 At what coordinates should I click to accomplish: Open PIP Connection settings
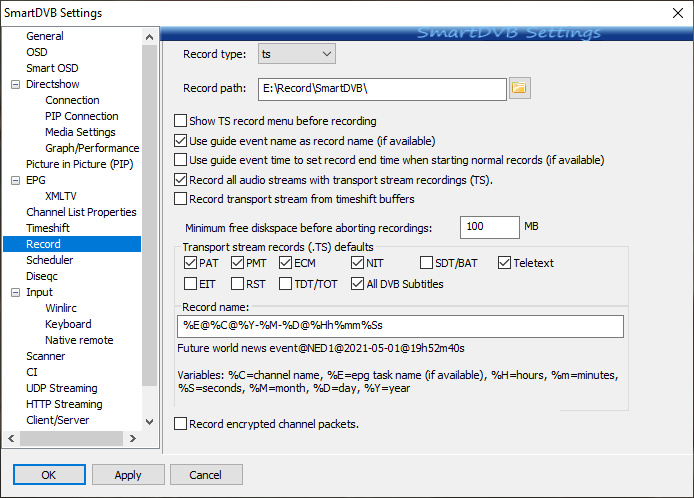pyautogui.click(x=82, y=116)
